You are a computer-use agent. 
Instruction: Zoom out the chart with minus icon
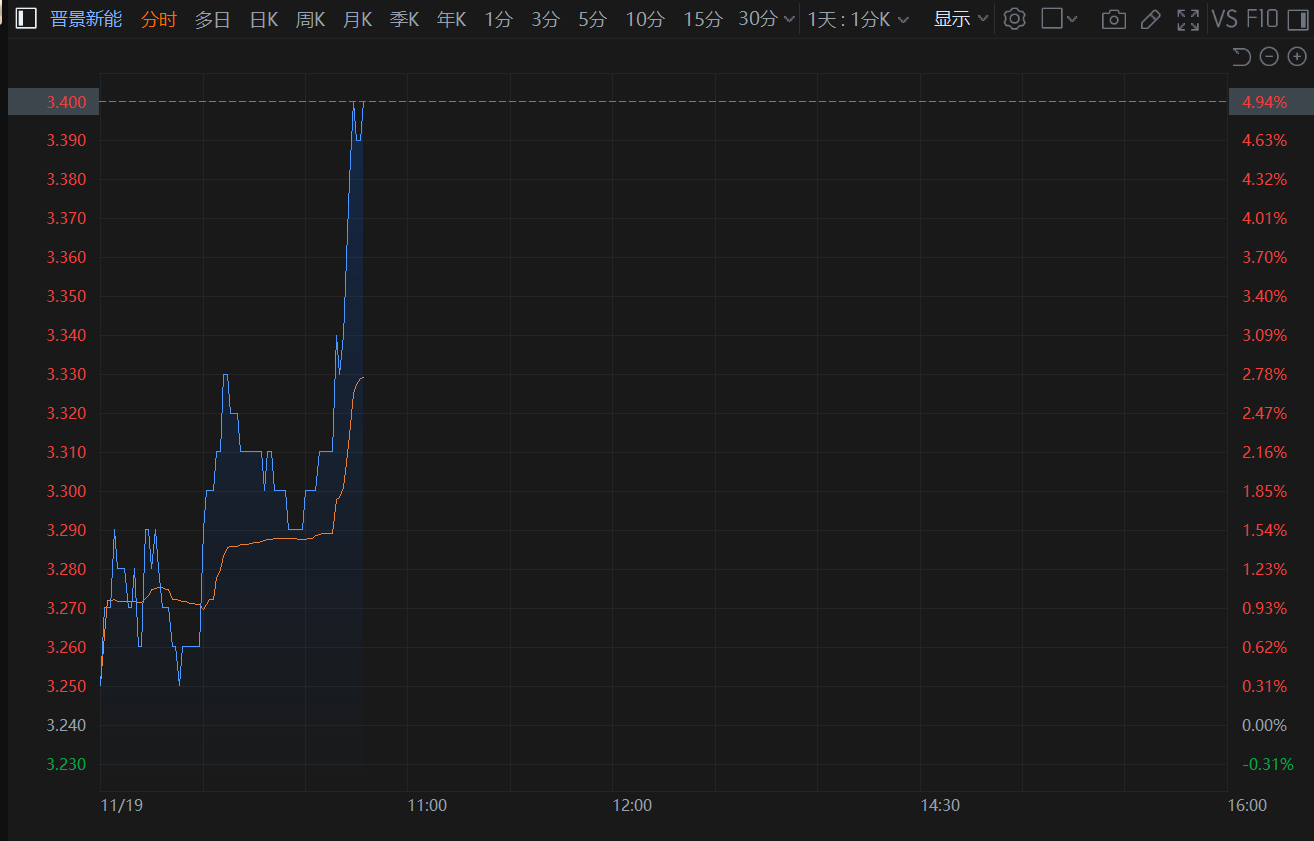[1269, 57]
